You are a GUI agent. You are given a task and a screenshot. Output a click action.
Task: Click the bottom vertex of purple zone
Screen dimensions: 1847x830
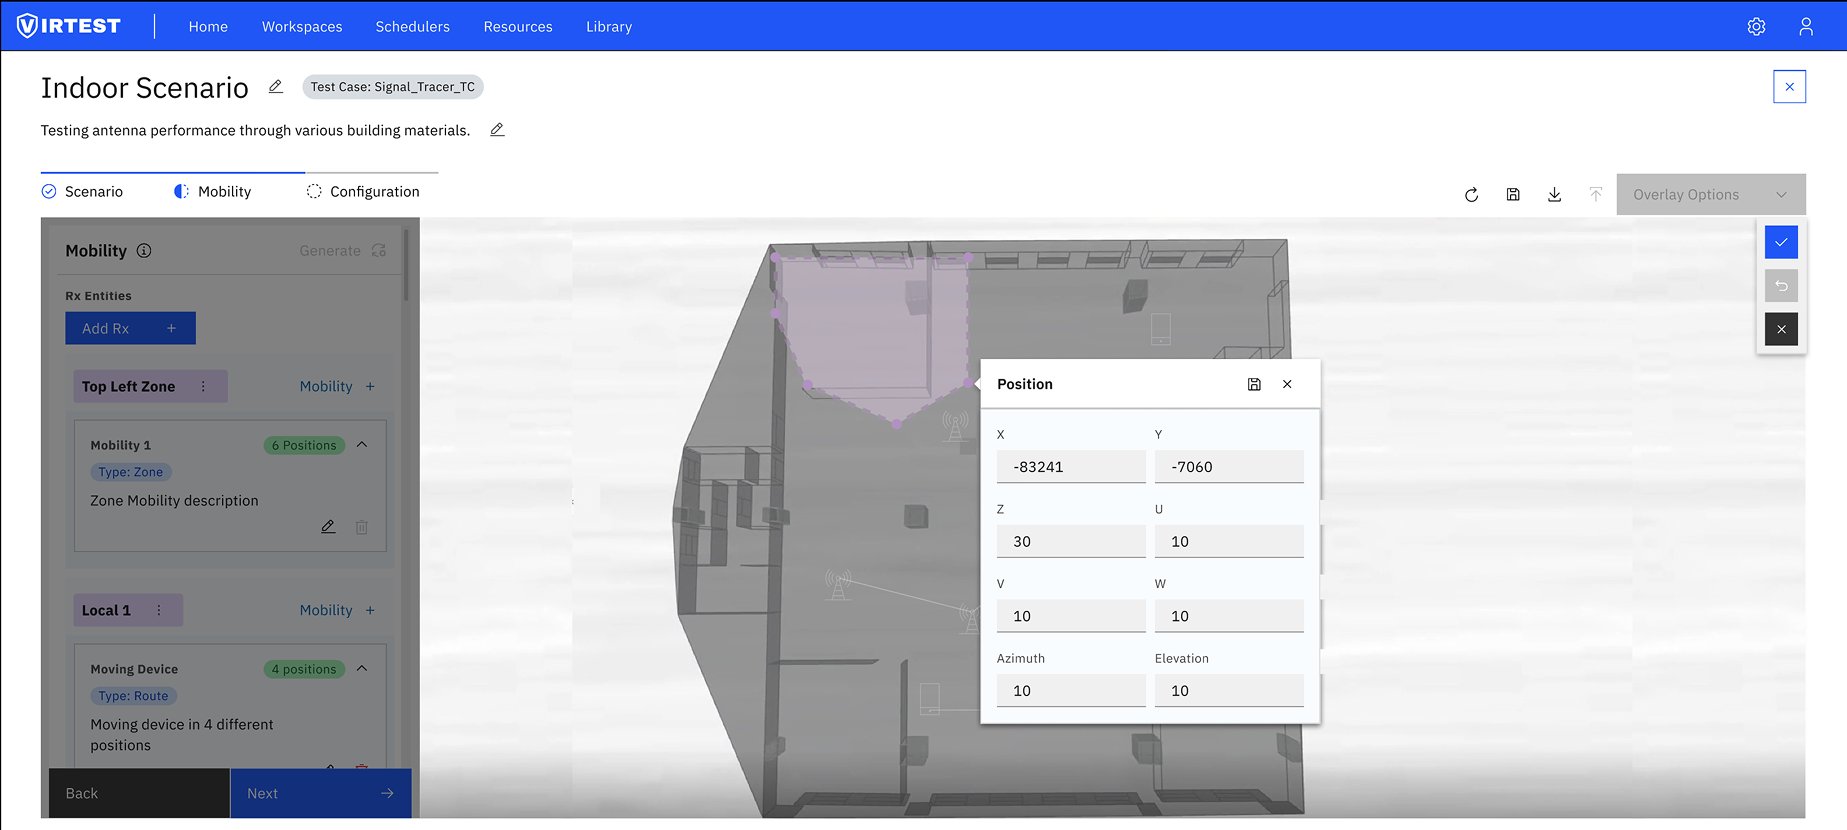(x=897, y=424)
